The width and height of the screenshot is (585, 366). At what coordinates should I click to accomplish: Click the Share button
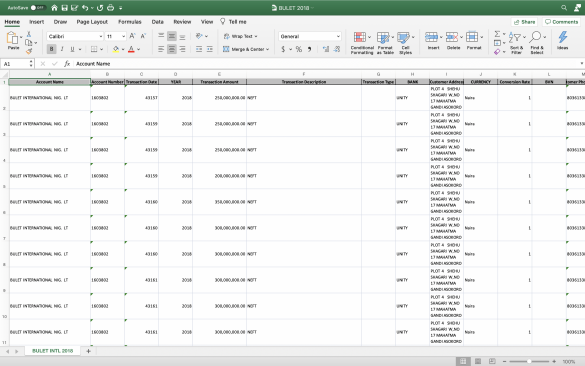pyautogui.click(x=524, y=22)
